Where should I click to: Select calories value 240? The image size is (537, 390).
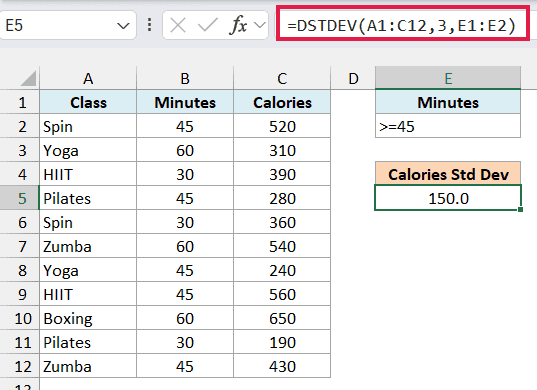click(282, 271)
